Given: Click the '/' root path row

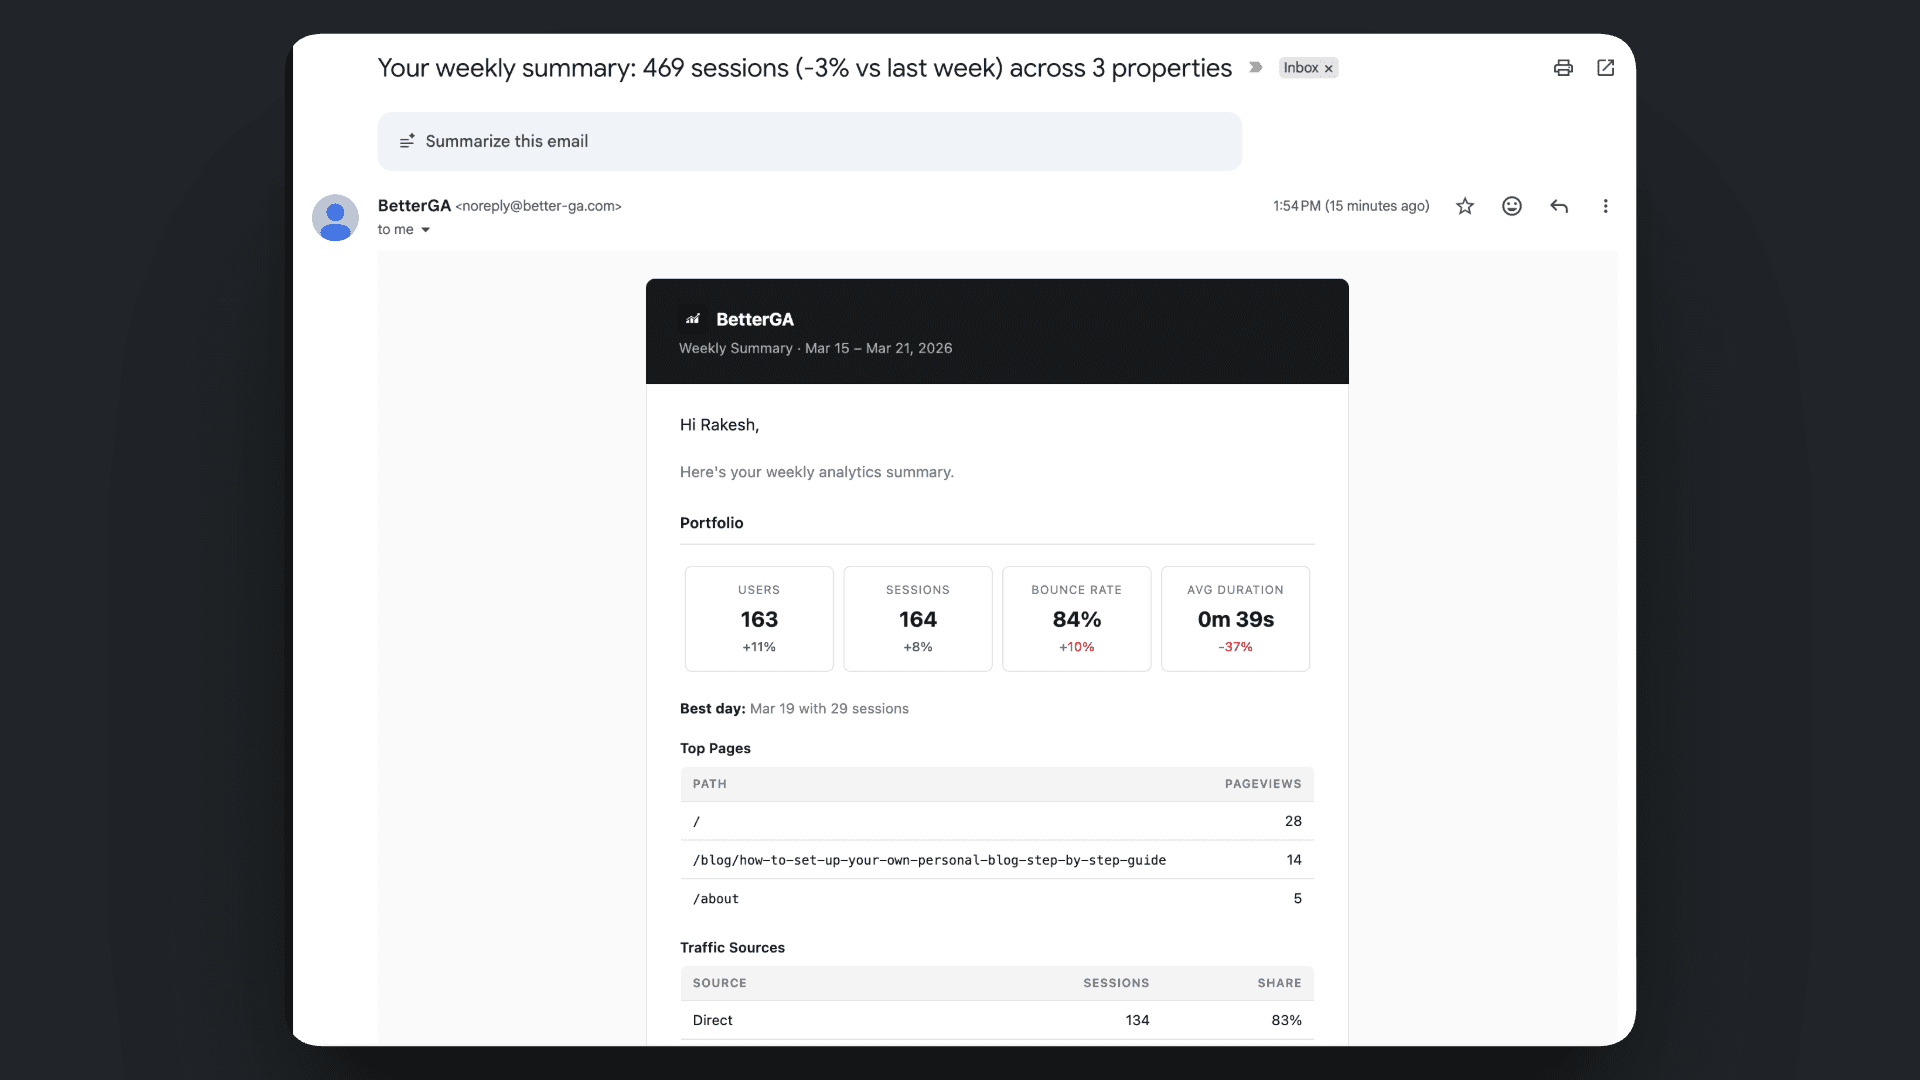Looking at the screenshot, I should pos(997,821).
